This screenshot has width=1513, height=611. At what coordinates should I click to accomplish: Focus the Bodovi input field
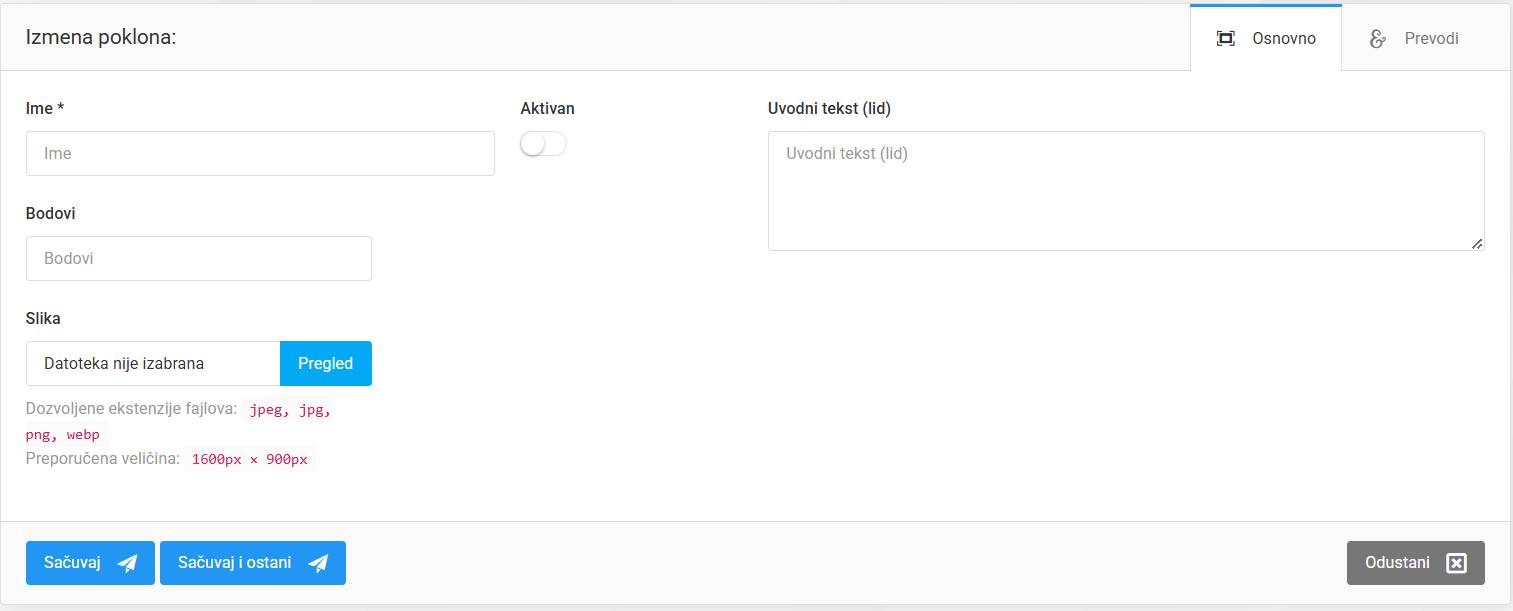click(198, 259)
